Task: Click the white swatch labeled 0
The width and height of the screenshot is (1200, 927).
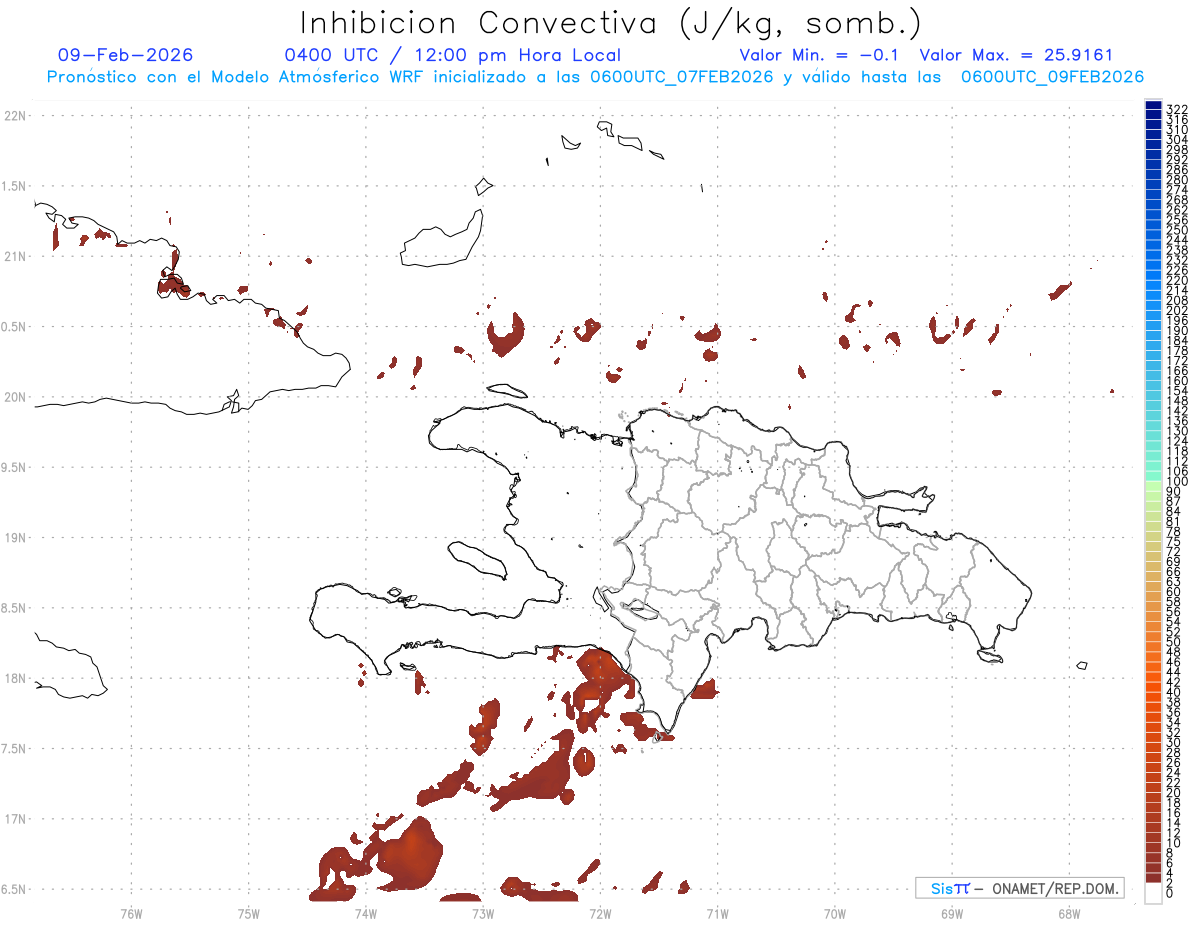Action: (x=1154, y=893)
